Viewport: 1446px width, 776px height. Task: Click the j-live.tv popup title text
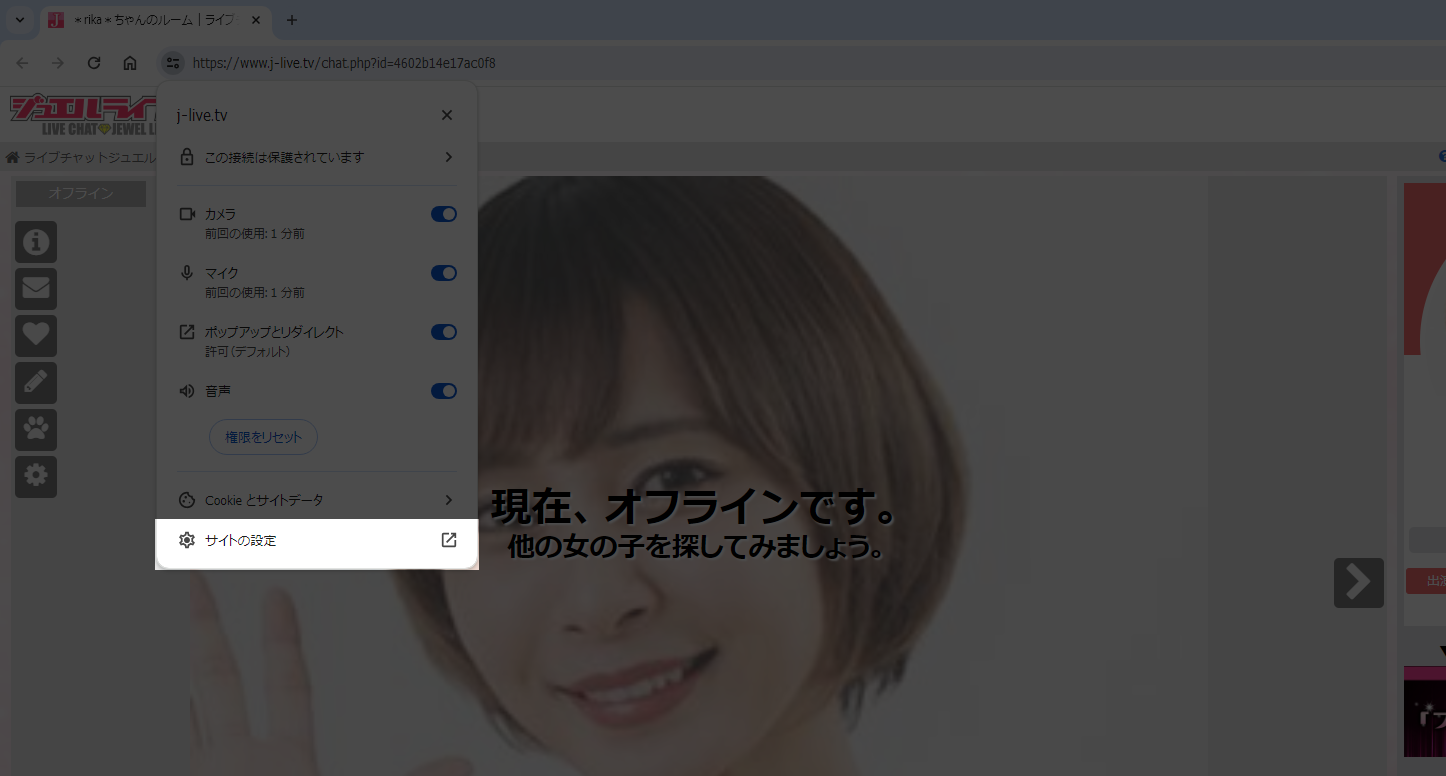[x=202, y=115]
